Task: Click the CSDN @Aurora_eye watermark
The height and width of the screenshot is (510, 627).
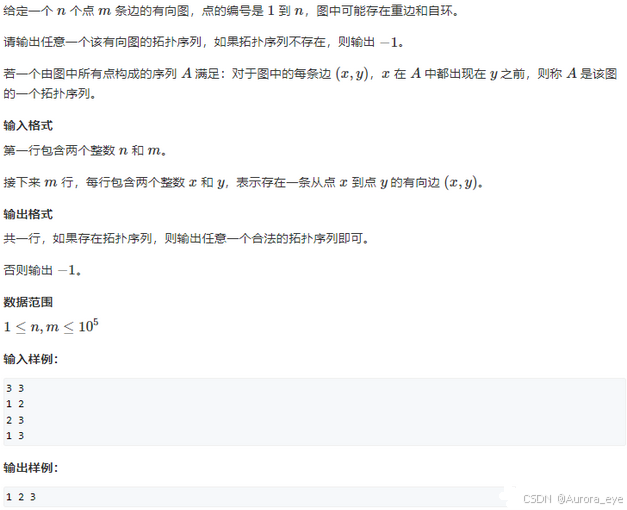Action: click(573, 499)
